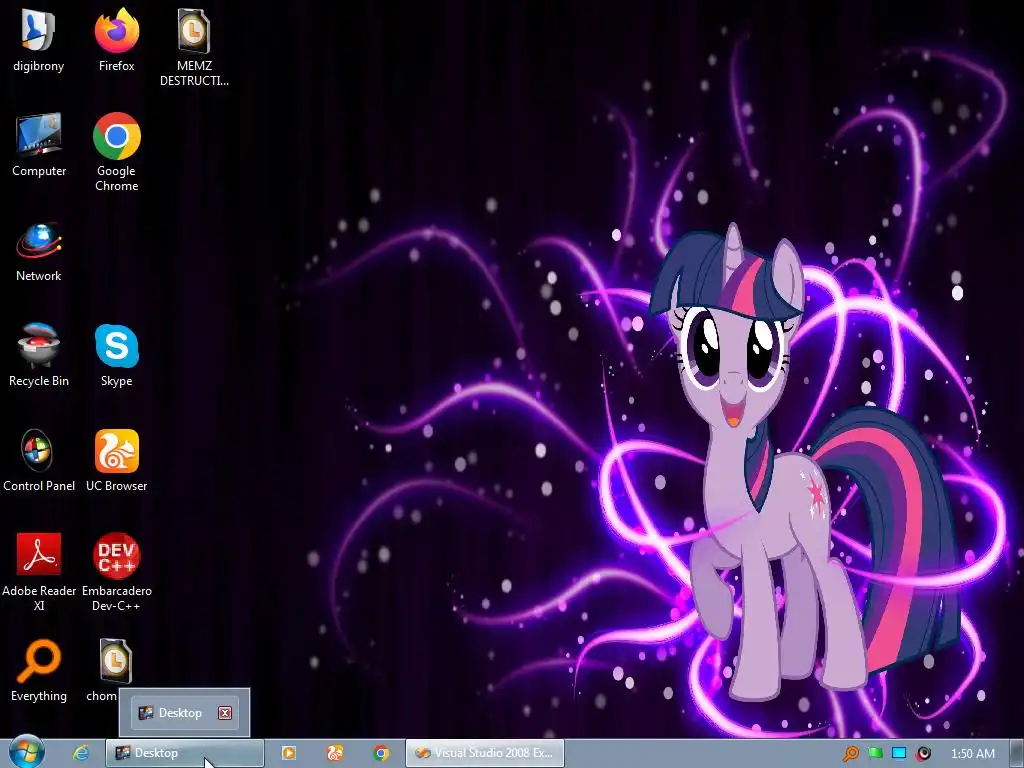
Task: Open the media player taskbar icon
Action: point(289,753)
